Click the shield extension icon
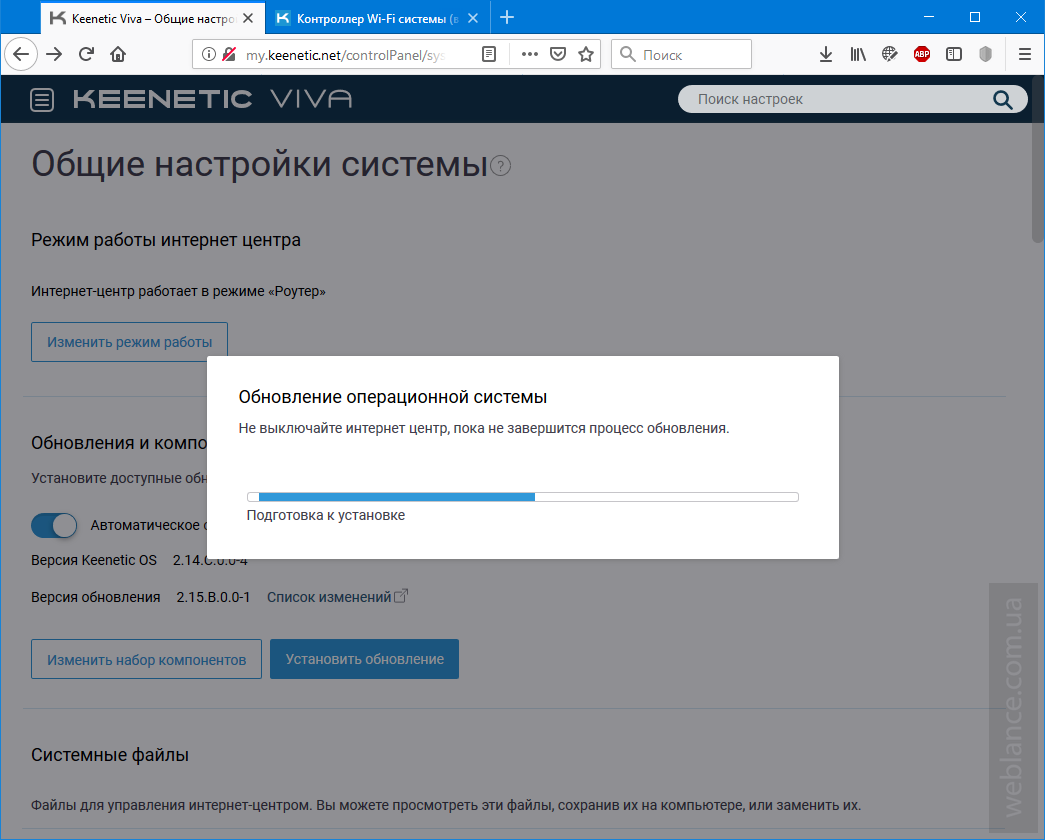 point(986,55)
